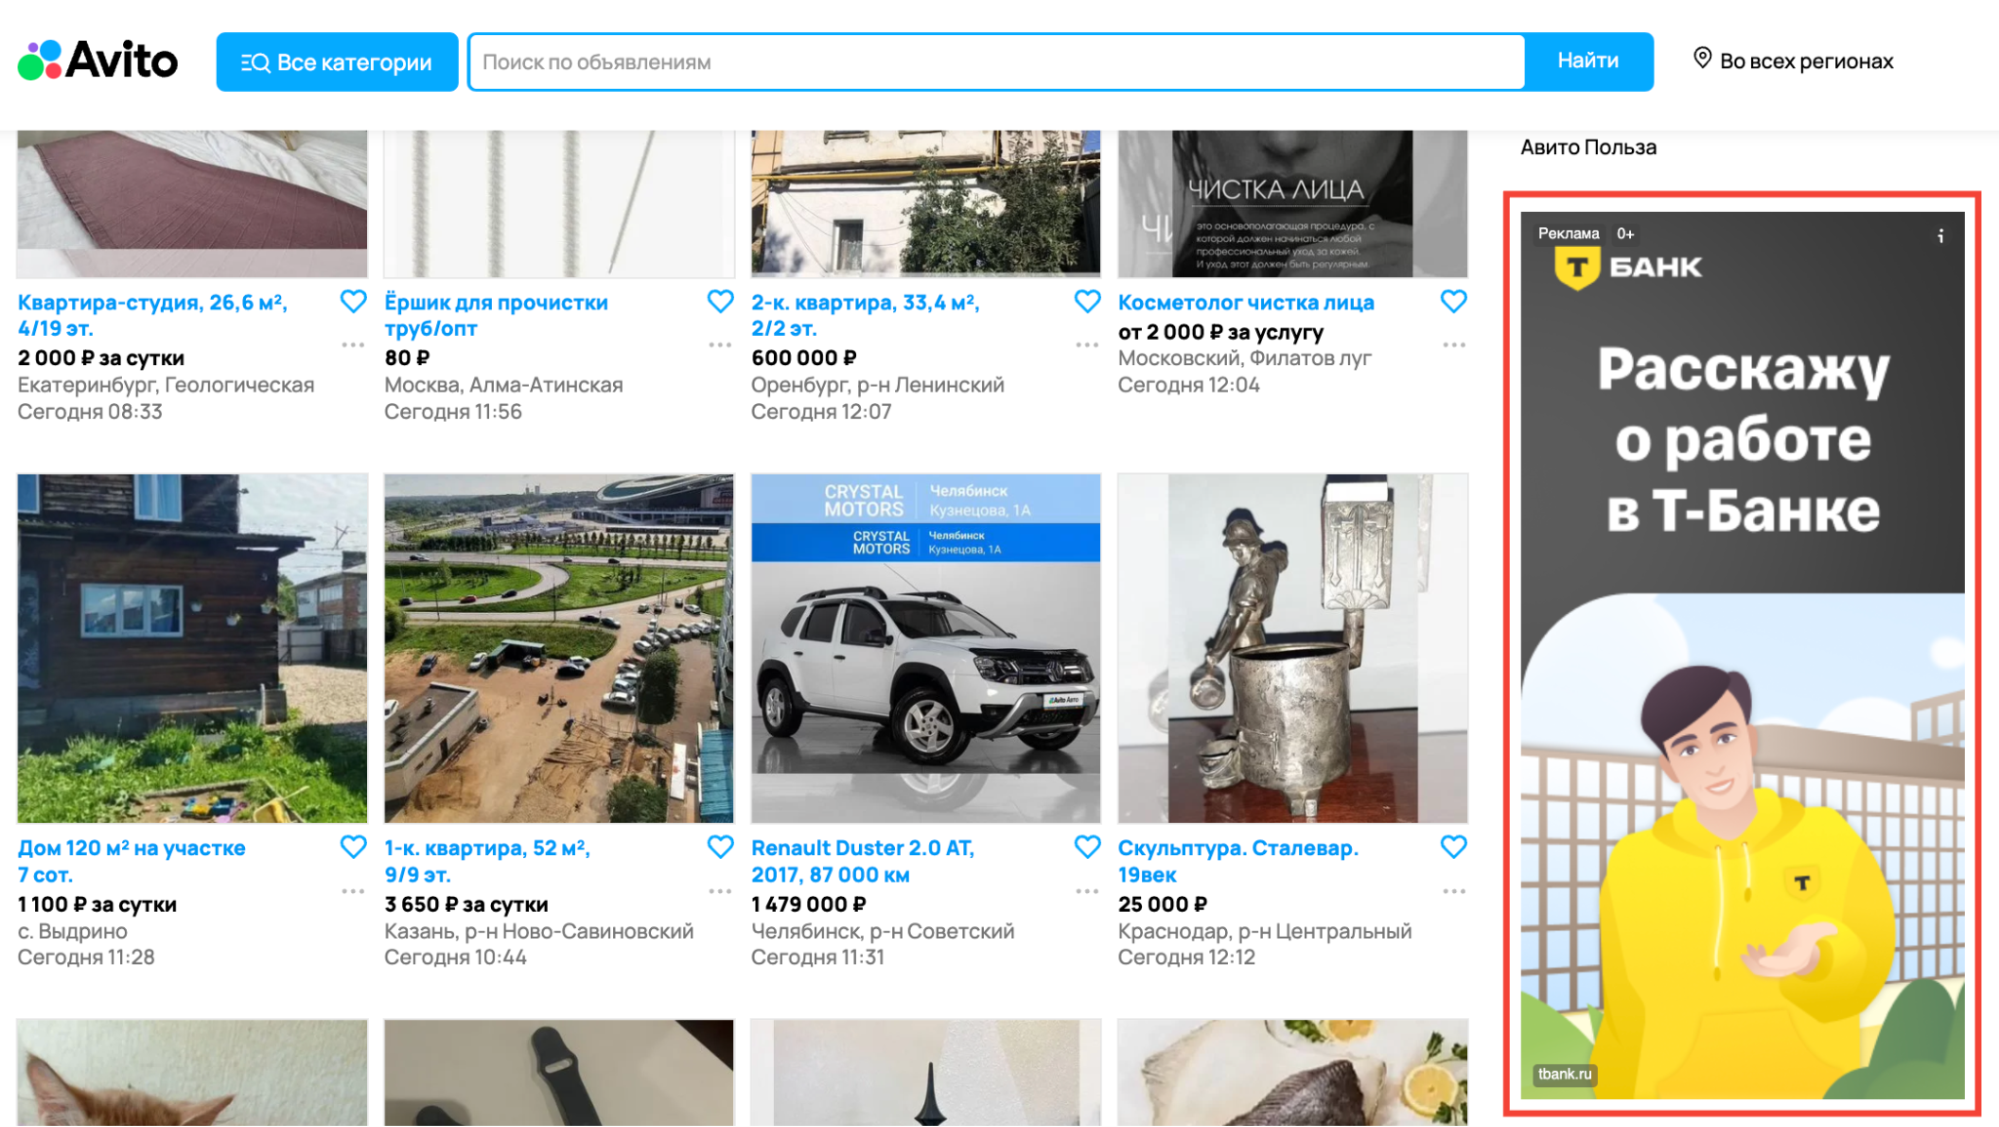Click the location Екатеринбург, Геологическая
The image size is (1999, 1127).
166,385
